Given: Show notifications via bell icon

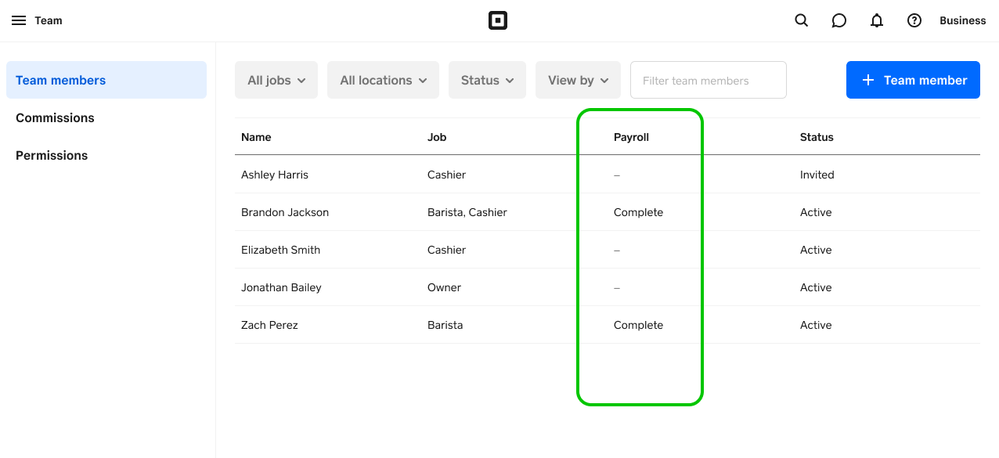Looking at the screenshot, I should (x=876, y=20).
